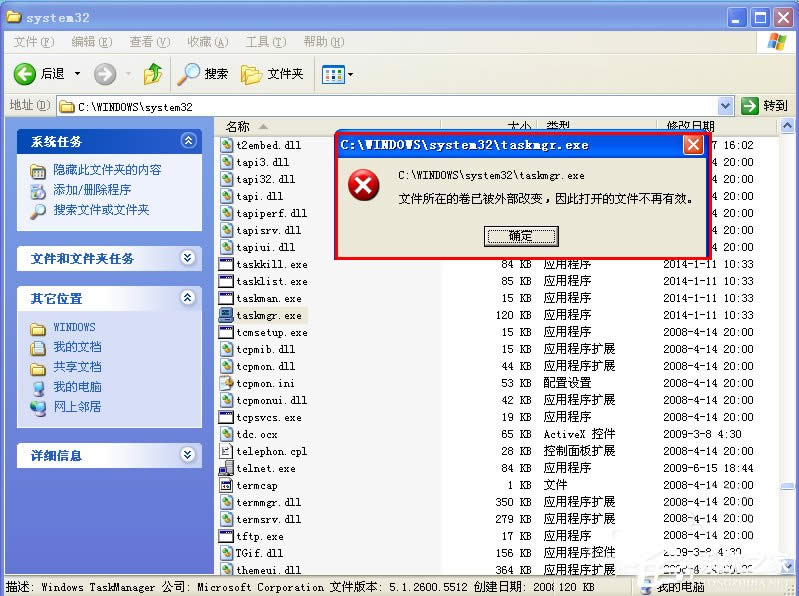This screenshot has width=799, height=596.
Task: Click the Up folder toolbar icon
Action: click(x=153, y=74)
